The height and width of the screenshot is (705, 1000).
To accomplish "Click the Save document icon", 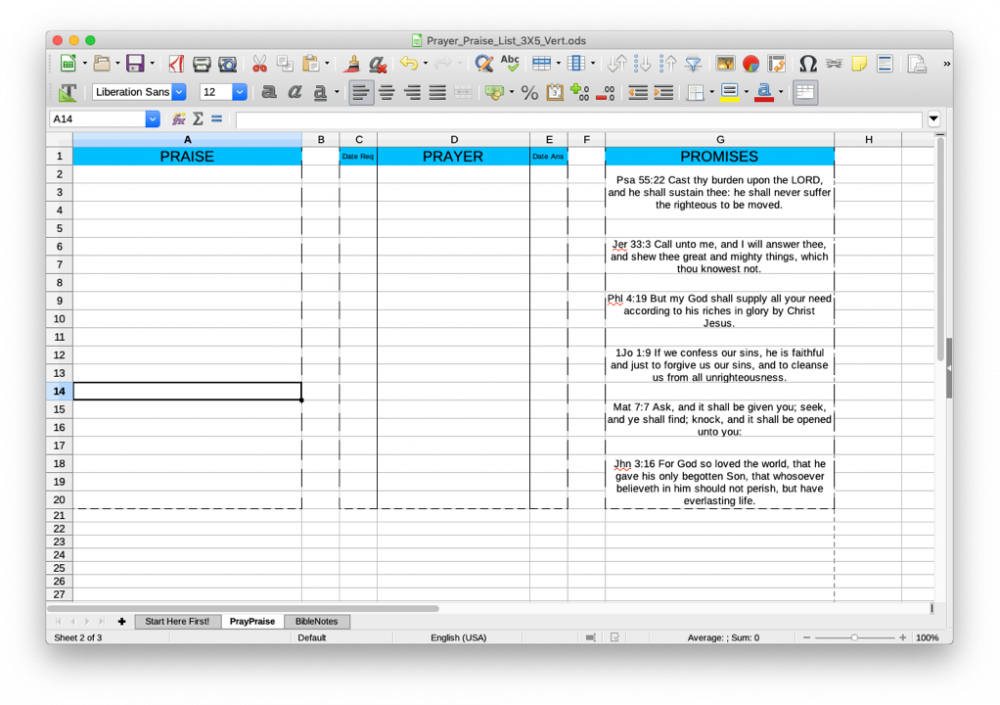I will point(134,64).
